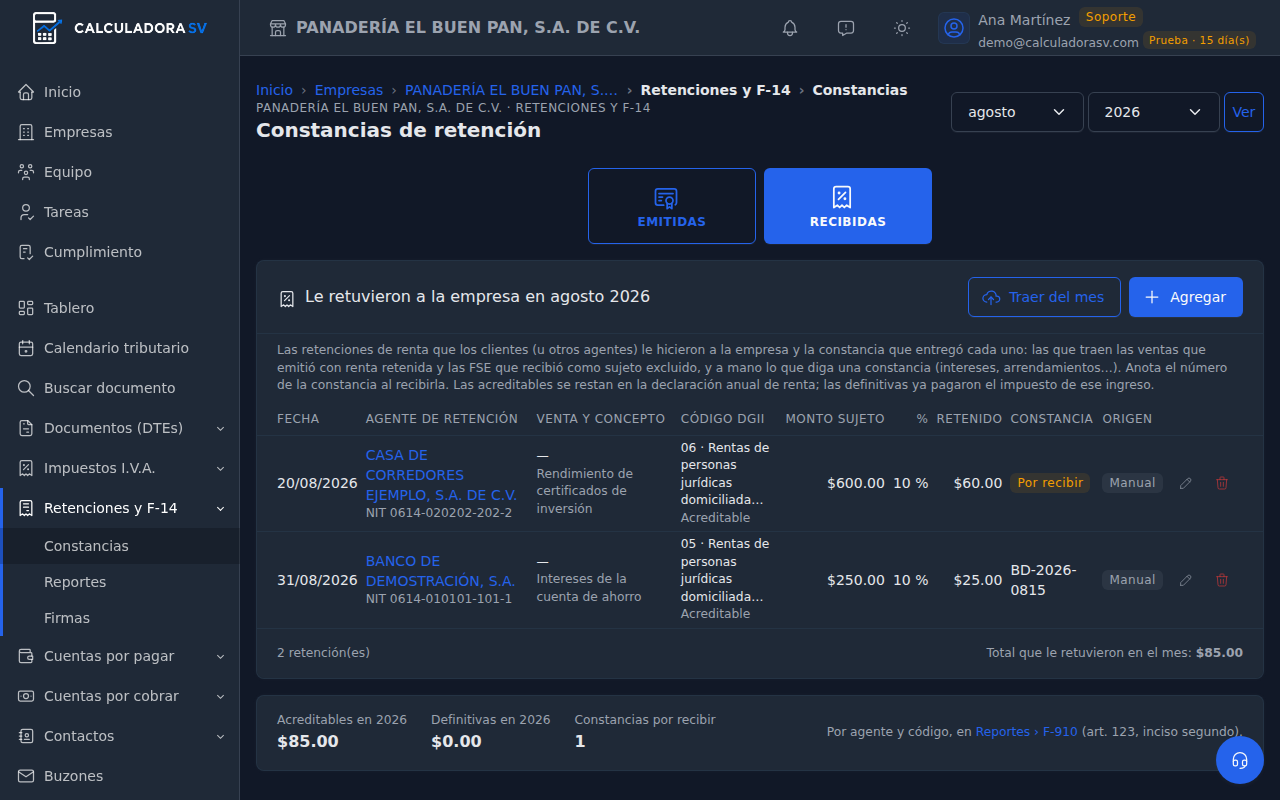Click the Soporte badge

click(1111, 17)
